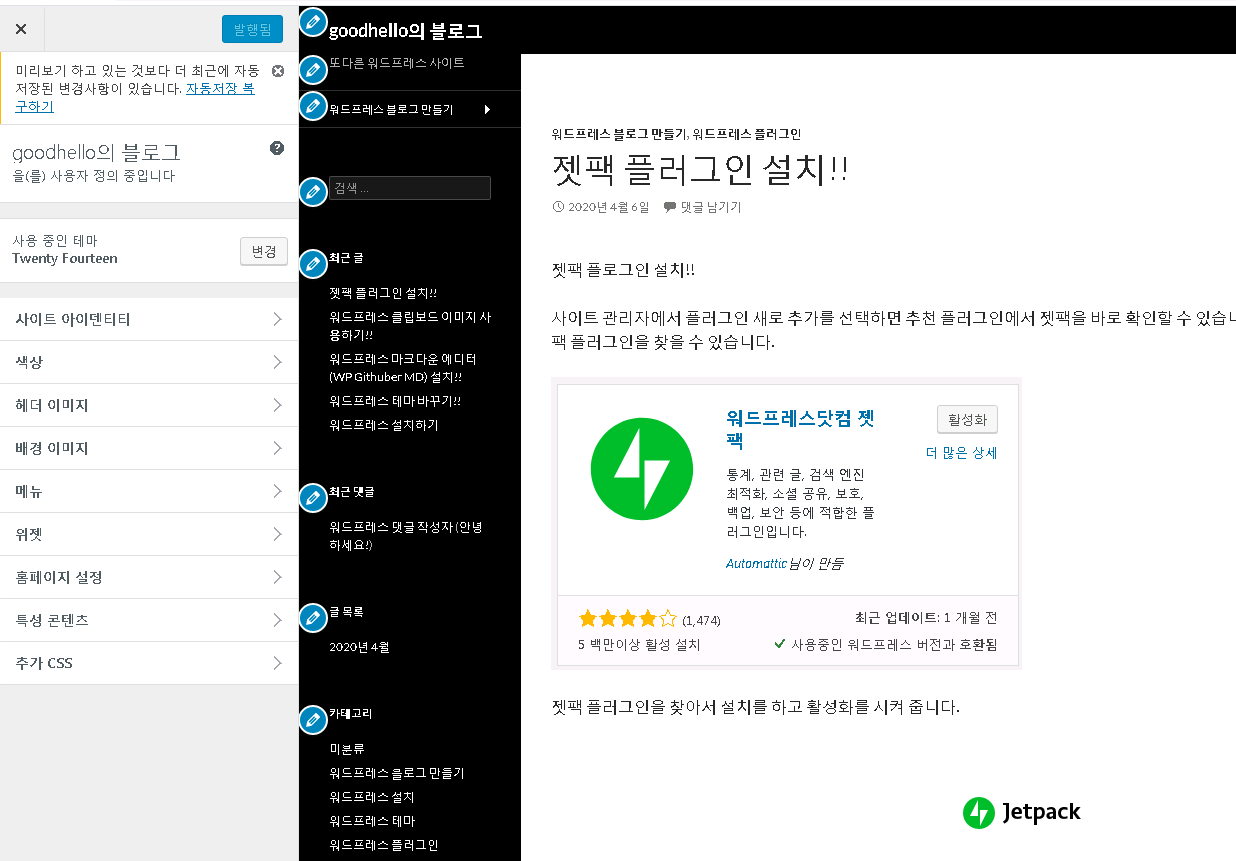Viewport: 1236px width, 861px height.
Task: Expand the 색상 section
Action: pos(149,362)
